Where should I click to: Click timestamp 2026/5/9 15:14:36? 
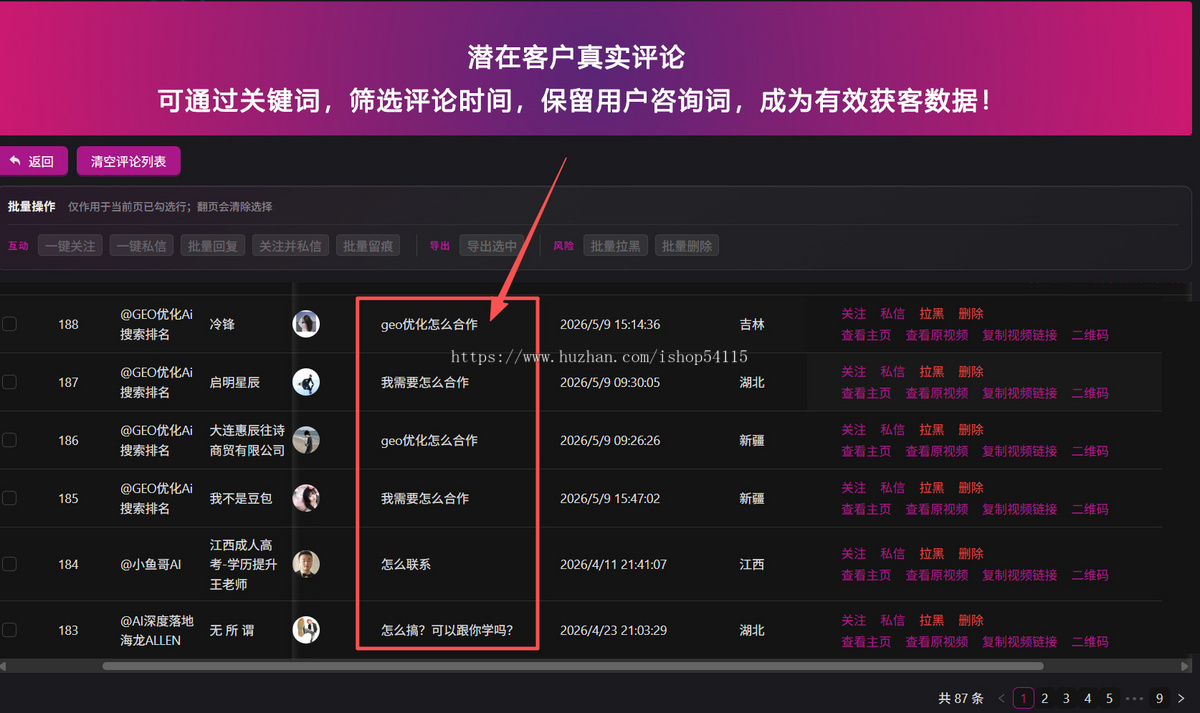[x=610, y=324]
